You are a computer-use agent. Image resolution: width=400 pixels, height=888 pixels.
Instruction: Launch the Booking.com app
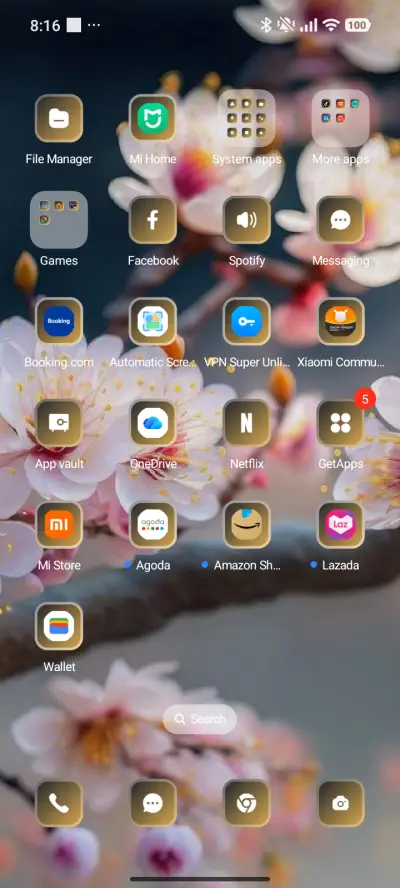pos(59,321)
